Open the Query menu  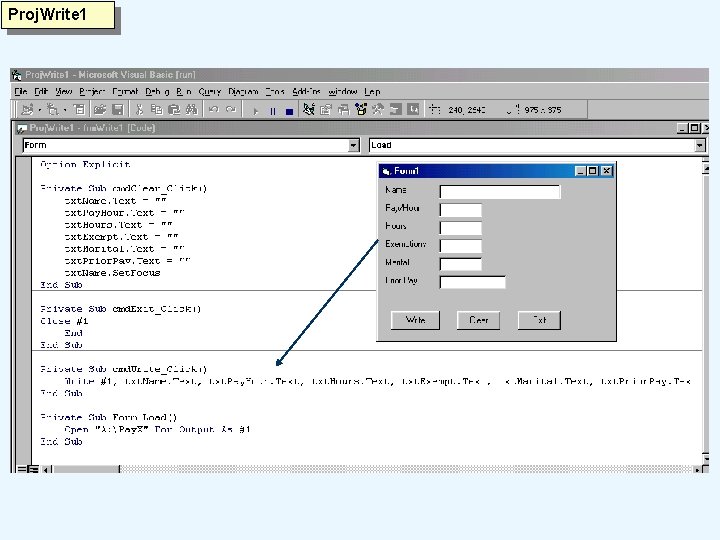pyautogui.click(x=210, y=91)
